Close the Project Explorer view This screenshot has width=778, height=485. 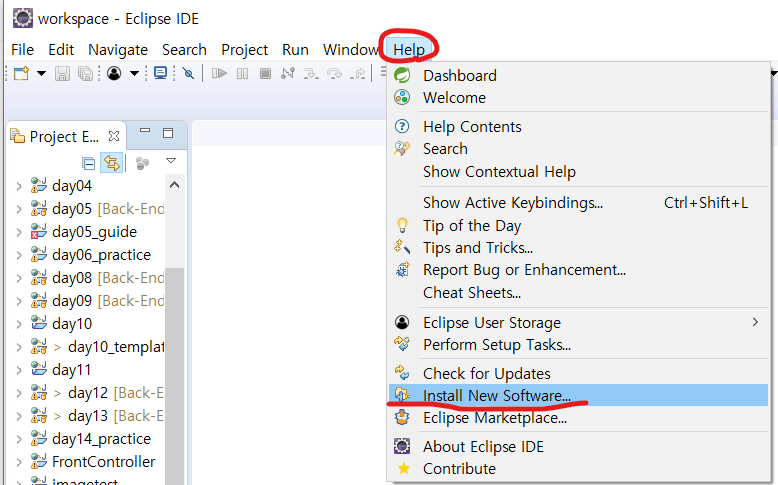click(114, 136)
